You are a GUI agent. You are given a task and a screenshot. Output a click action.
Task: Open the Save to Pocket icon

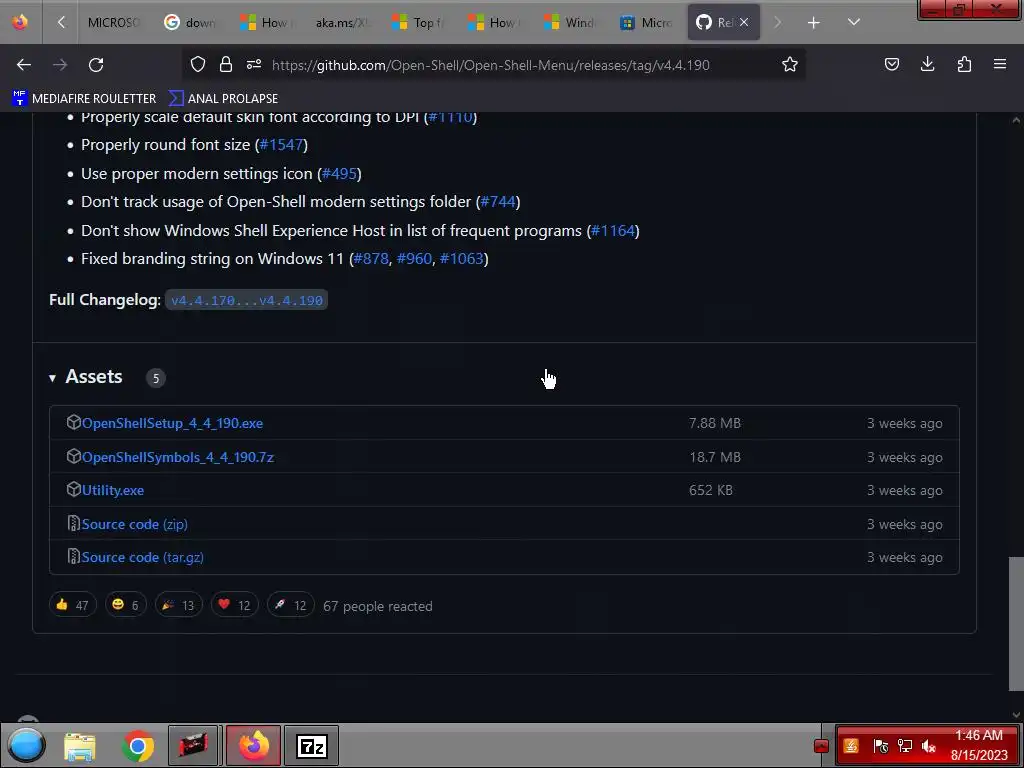891,64
